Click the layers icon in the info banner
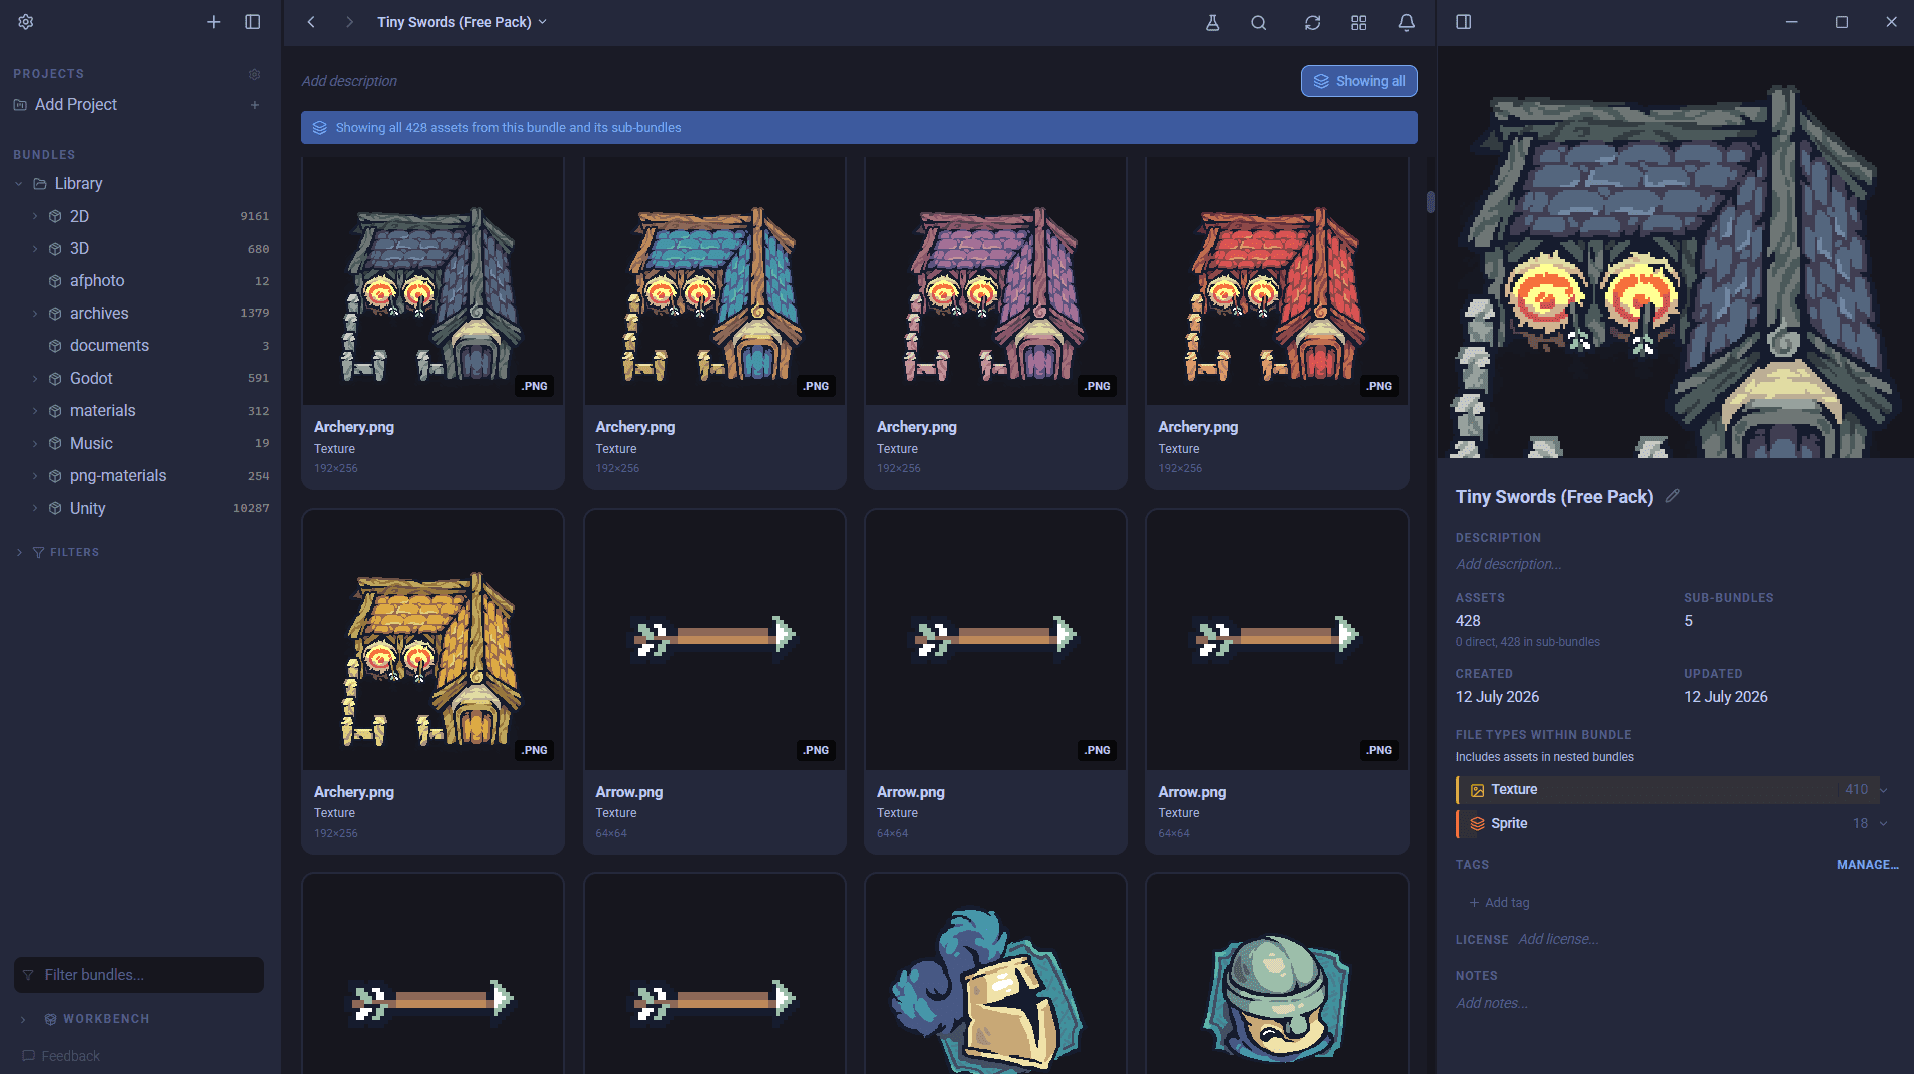1914x1074 pixels. pos(320,128)
